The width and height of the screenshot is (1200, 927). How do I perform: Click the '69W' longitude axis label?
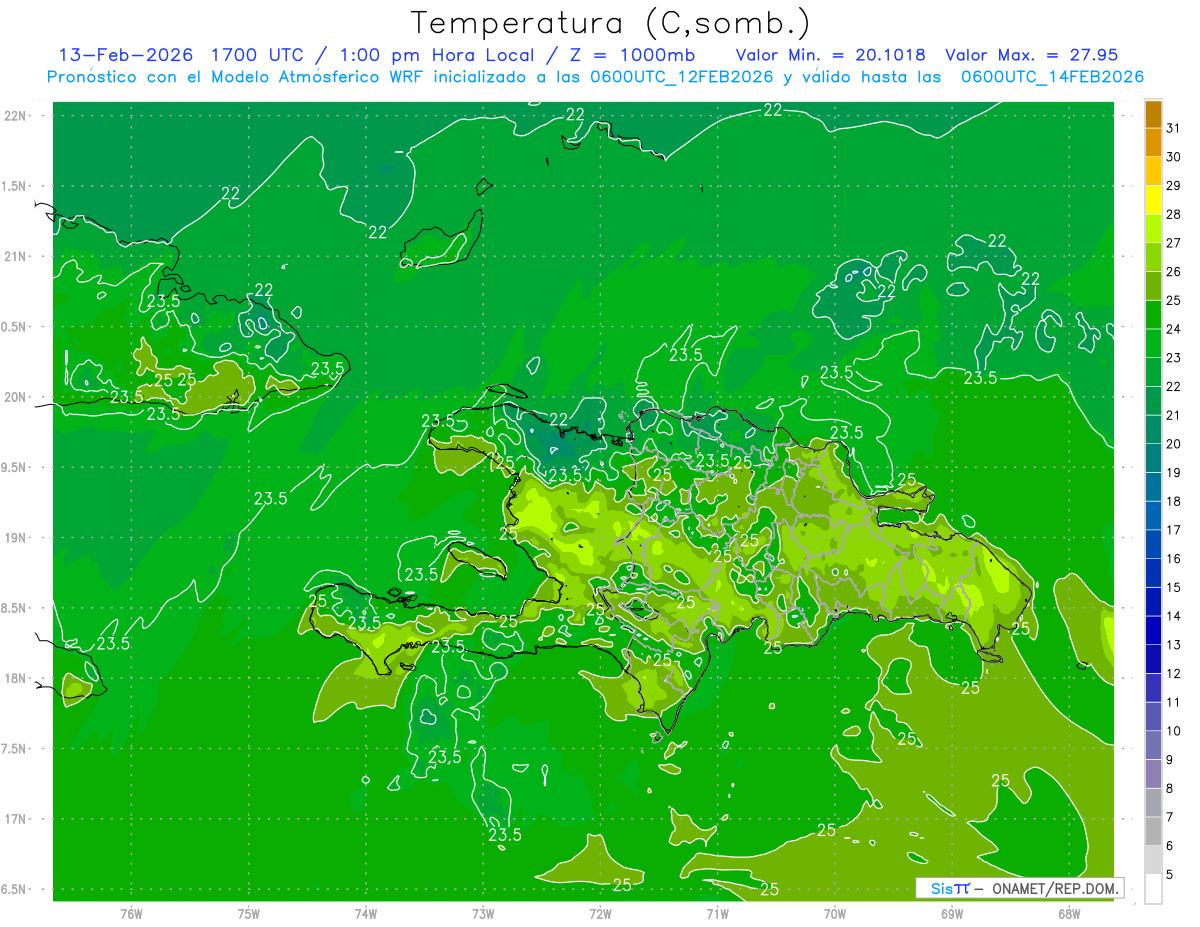coord(952,913)
